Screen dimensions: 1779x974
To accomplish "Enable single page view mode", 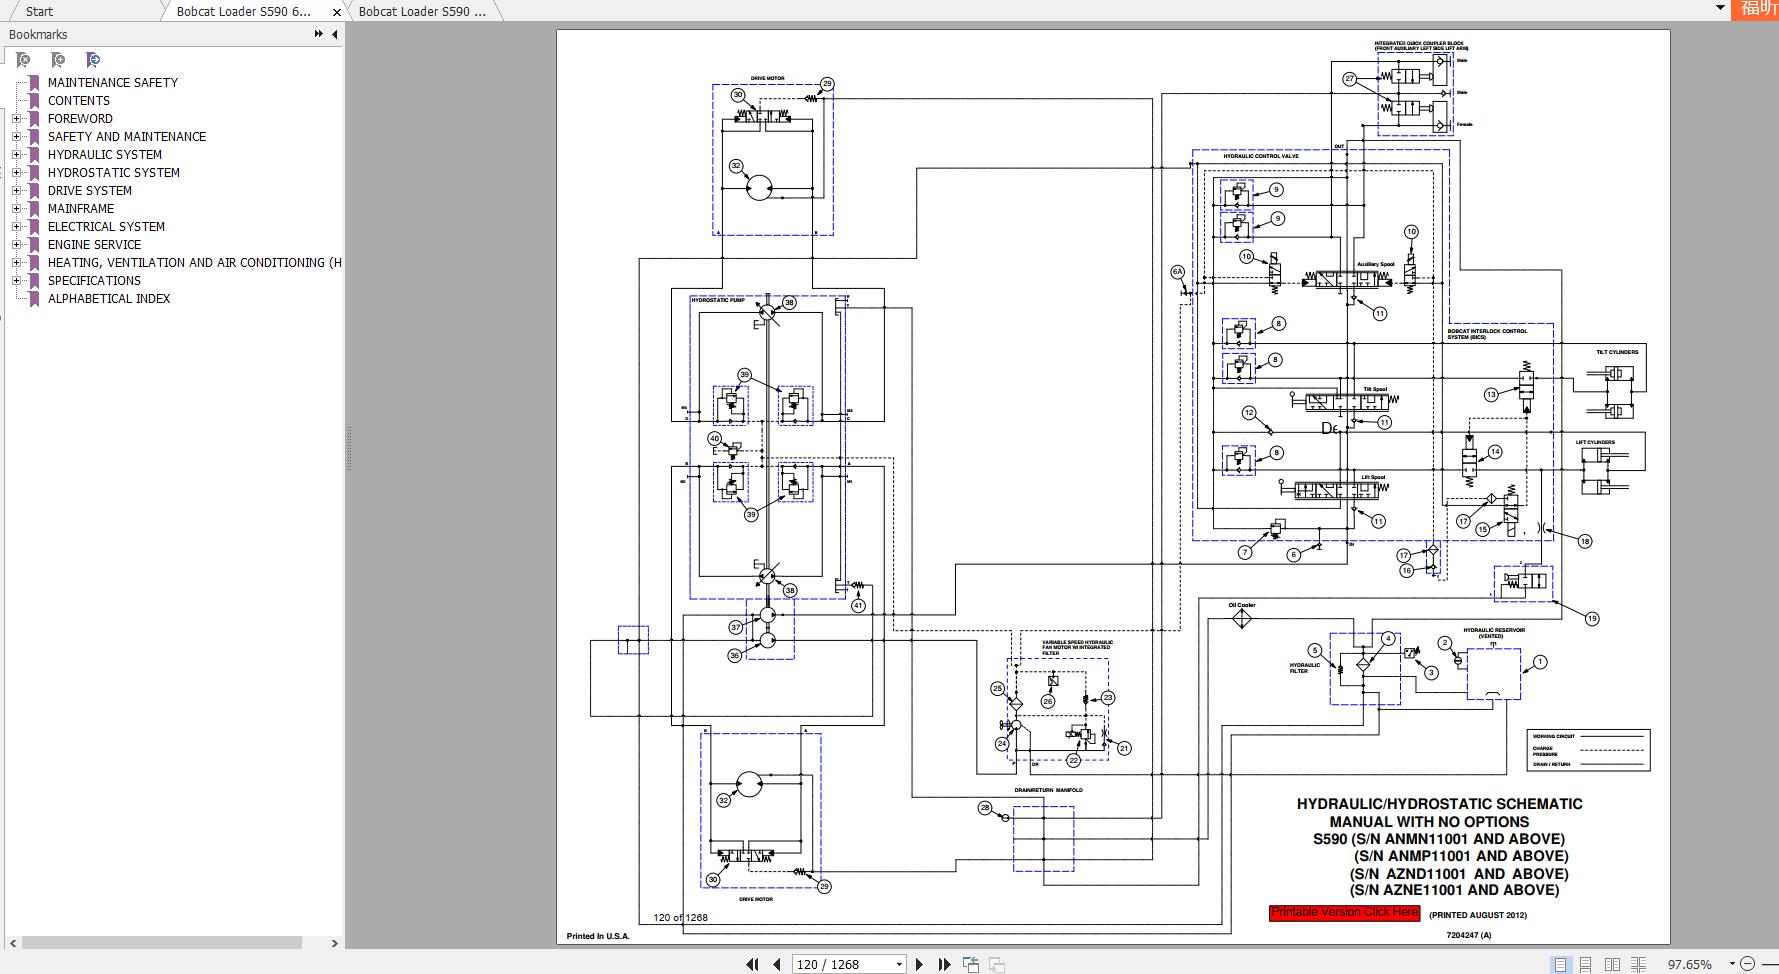I will coord(1560,964).
